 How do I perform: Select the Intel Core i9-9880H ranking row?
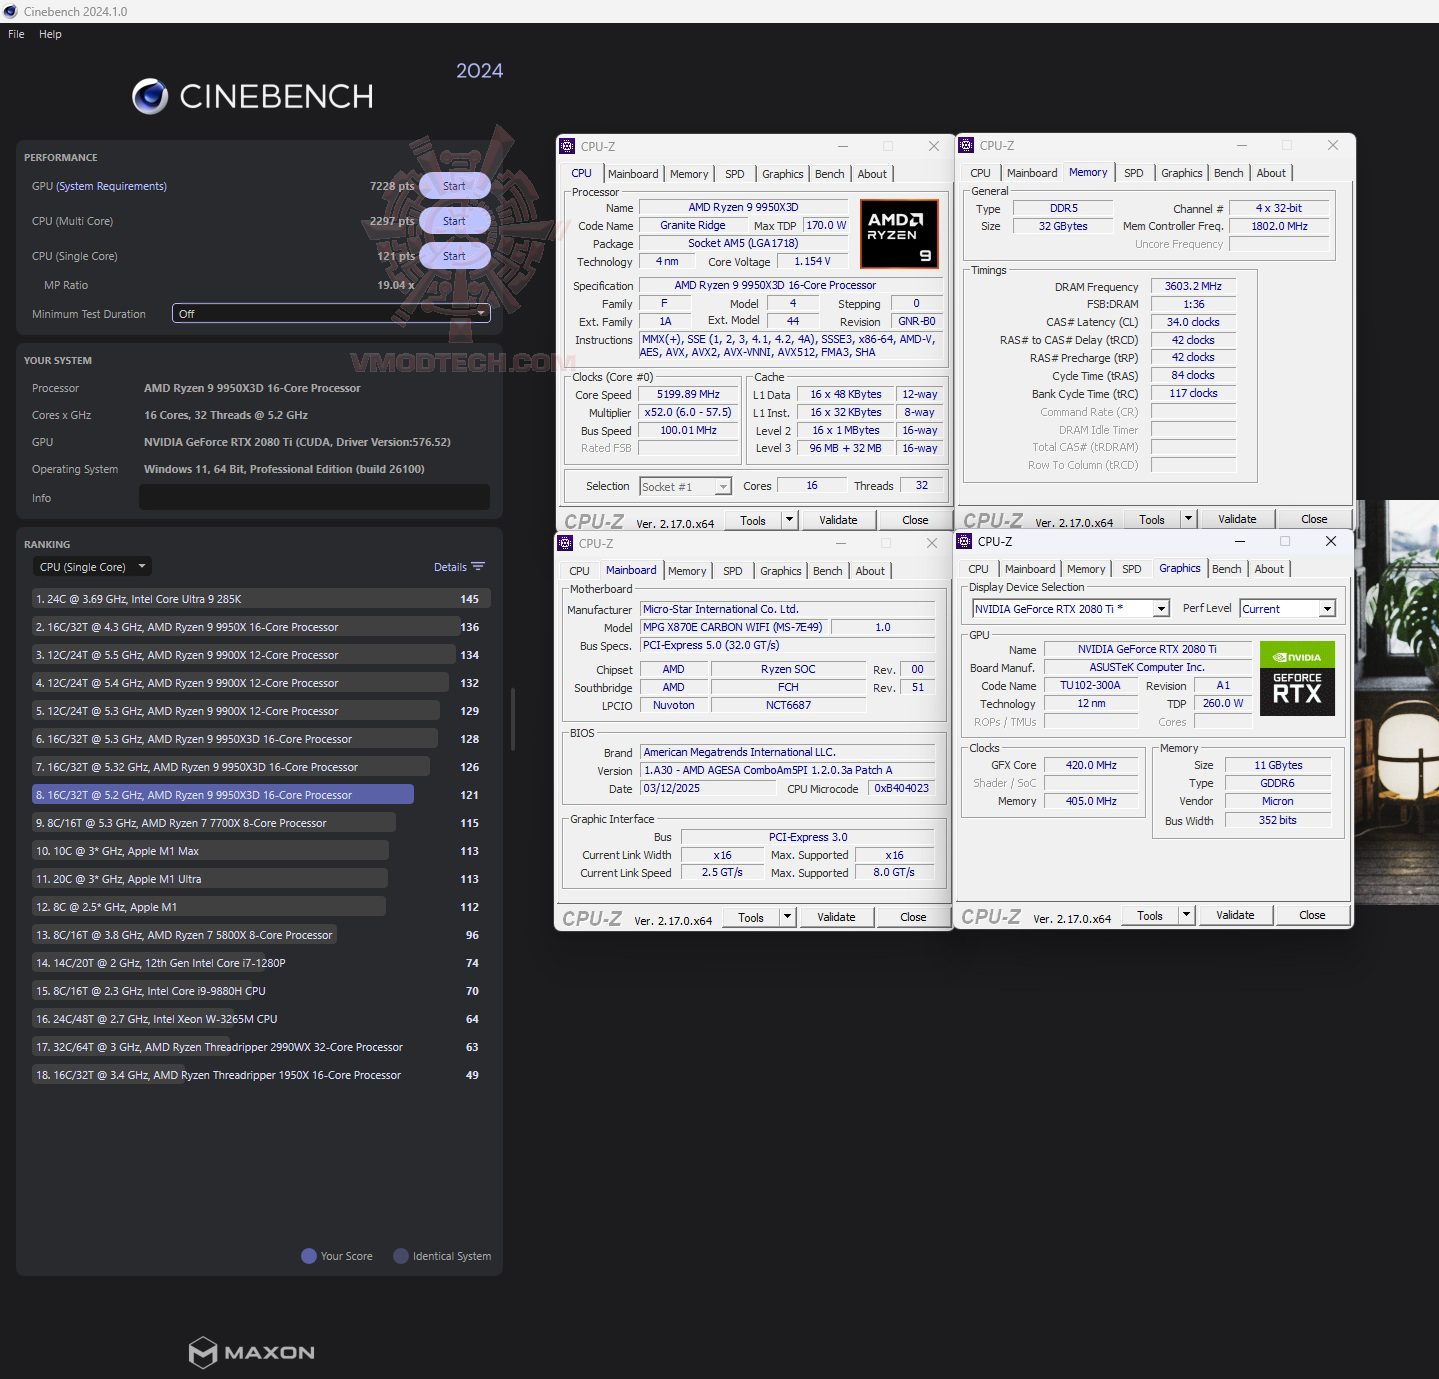pyautogui.click(x=261, y=991)
